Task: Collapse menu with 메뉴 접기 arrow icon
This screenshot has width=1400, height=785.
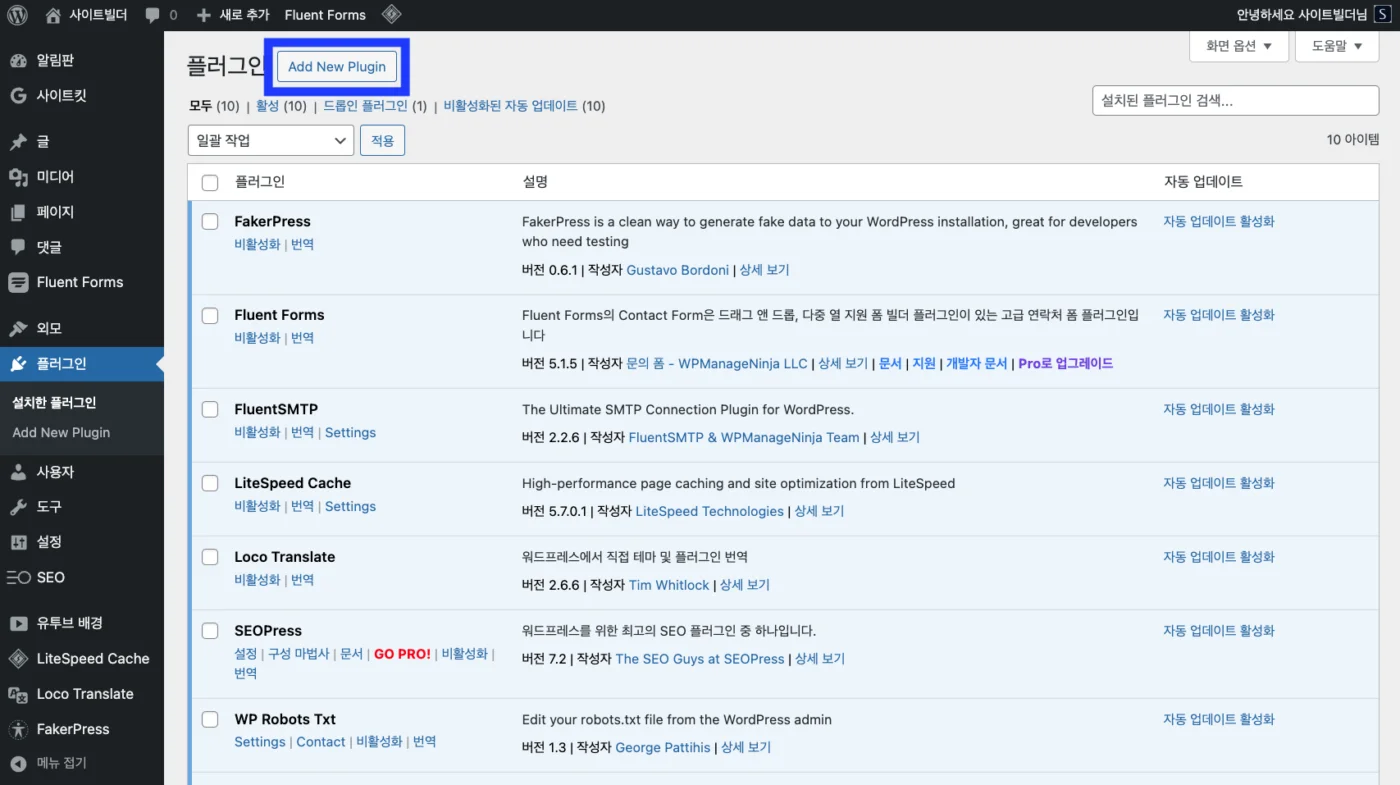Action: pos(18,763)
